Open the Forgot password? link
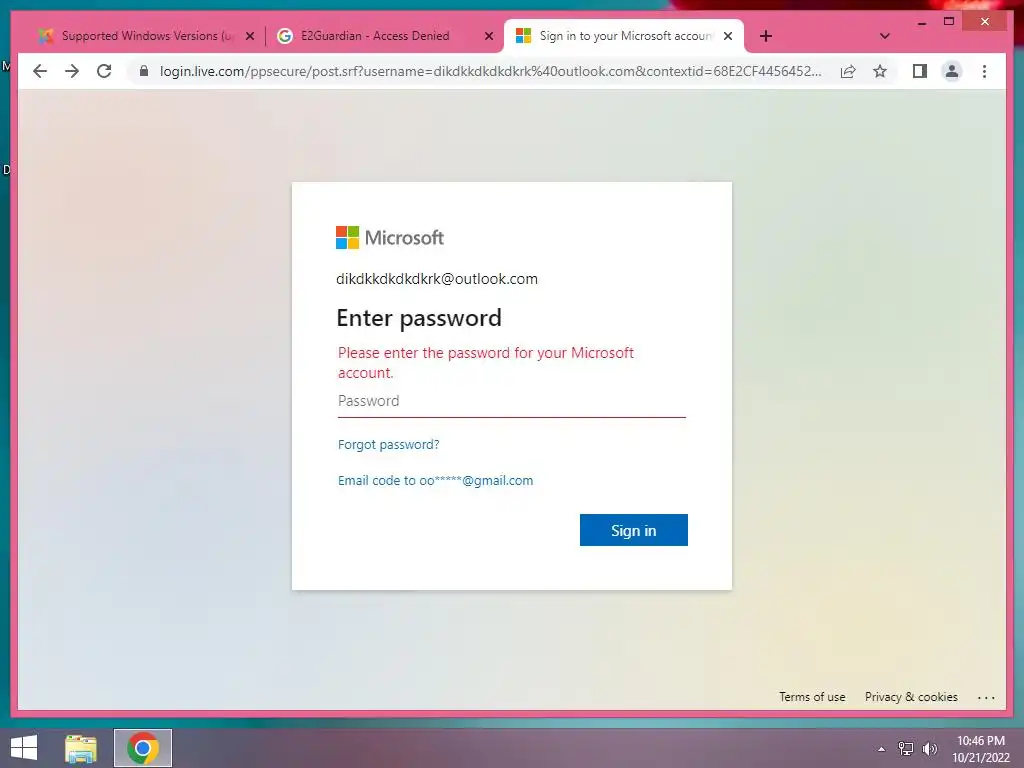 389,445
